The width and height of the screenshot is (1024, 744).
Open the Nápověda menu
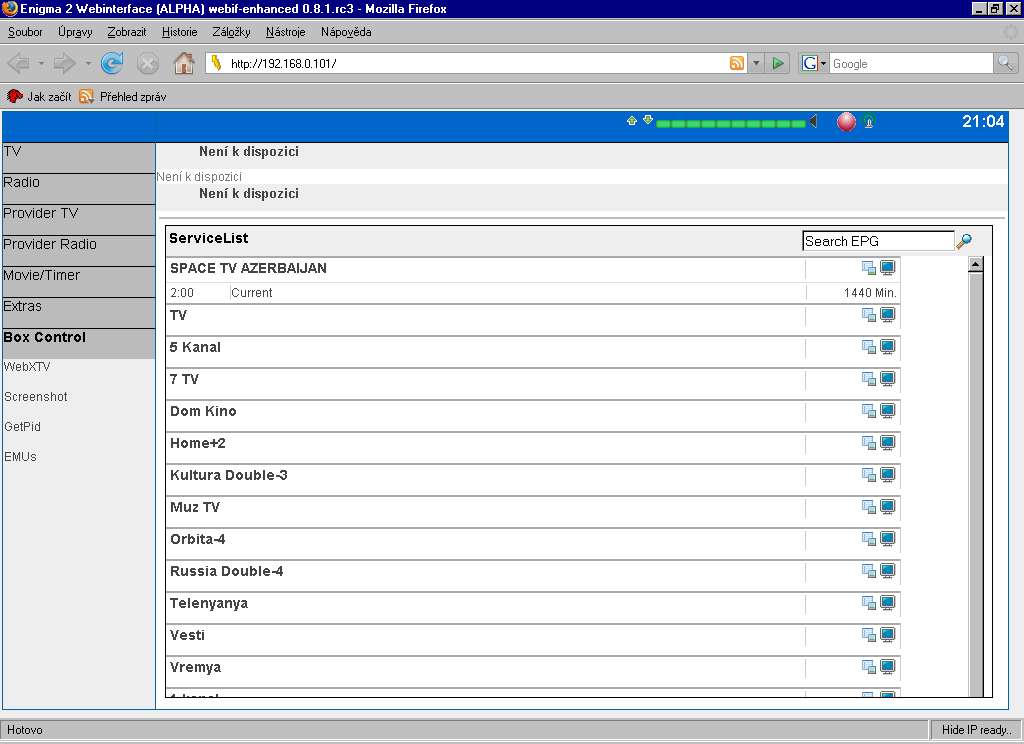click(346, 32)
